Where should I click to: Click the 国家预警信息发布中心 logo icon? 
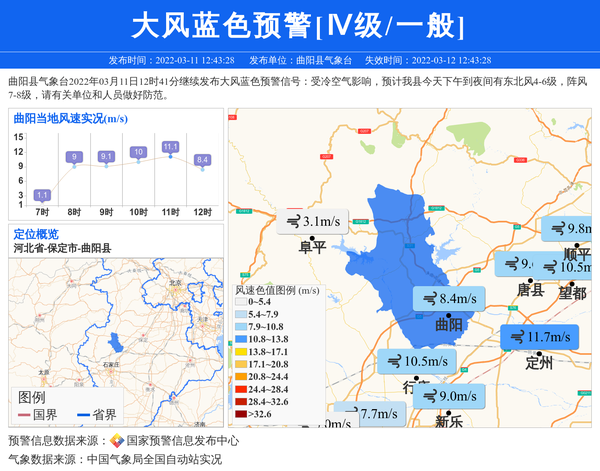[x=117, y=441]
